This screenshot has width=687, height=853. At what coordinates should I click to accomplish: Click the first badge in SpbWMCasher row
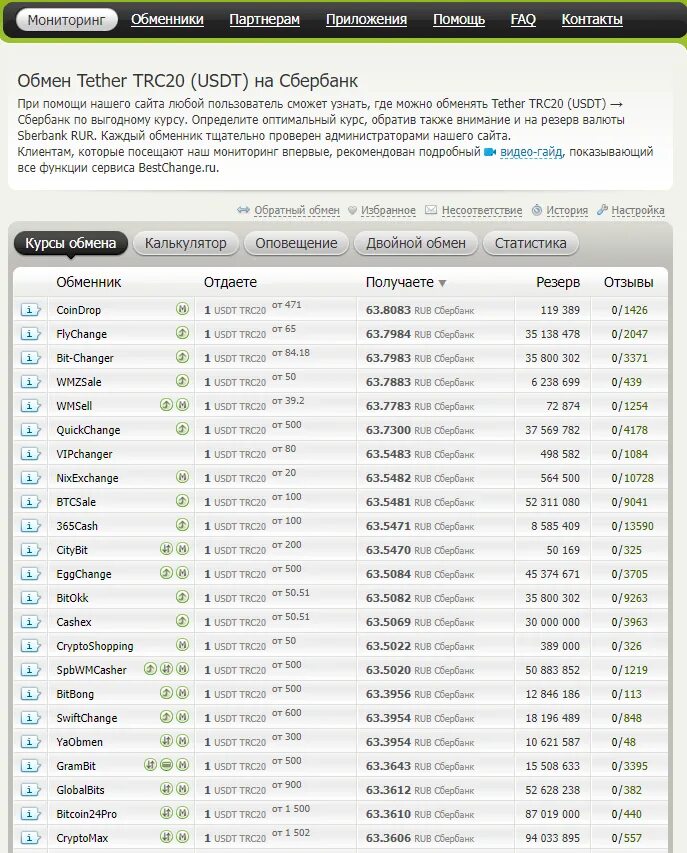(151, 669)
